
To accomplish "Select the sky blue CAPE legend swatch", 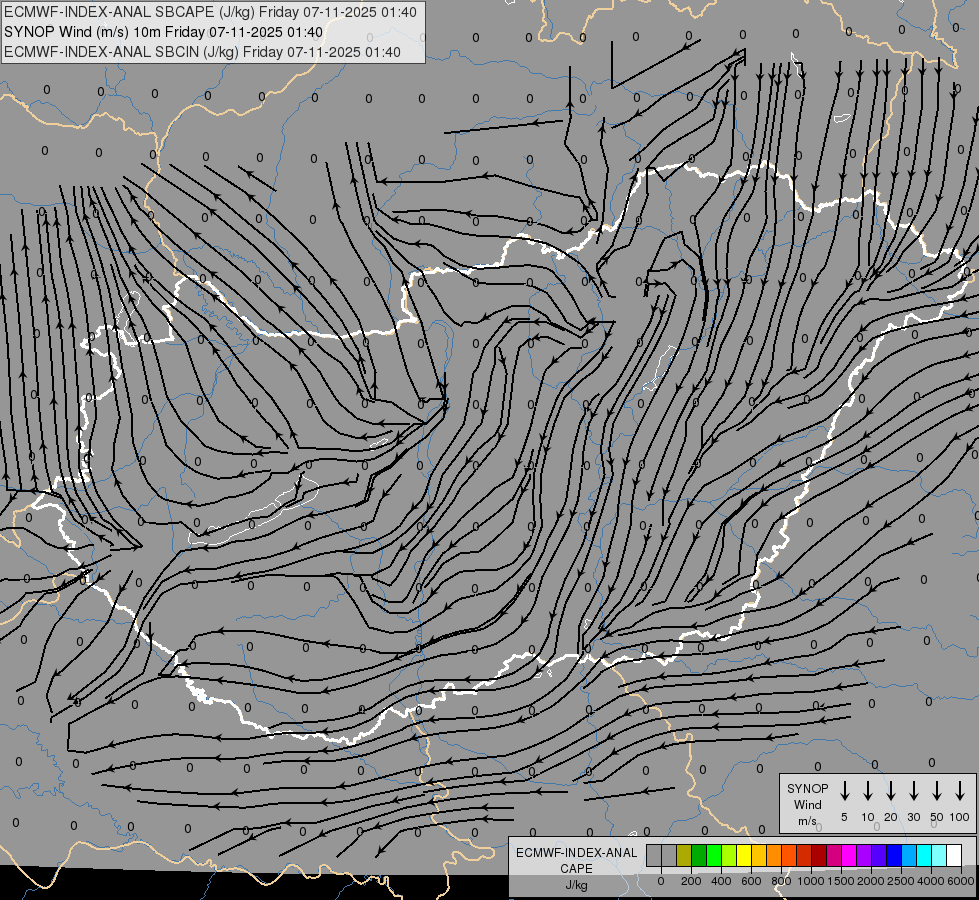I will tap(909, 855).
